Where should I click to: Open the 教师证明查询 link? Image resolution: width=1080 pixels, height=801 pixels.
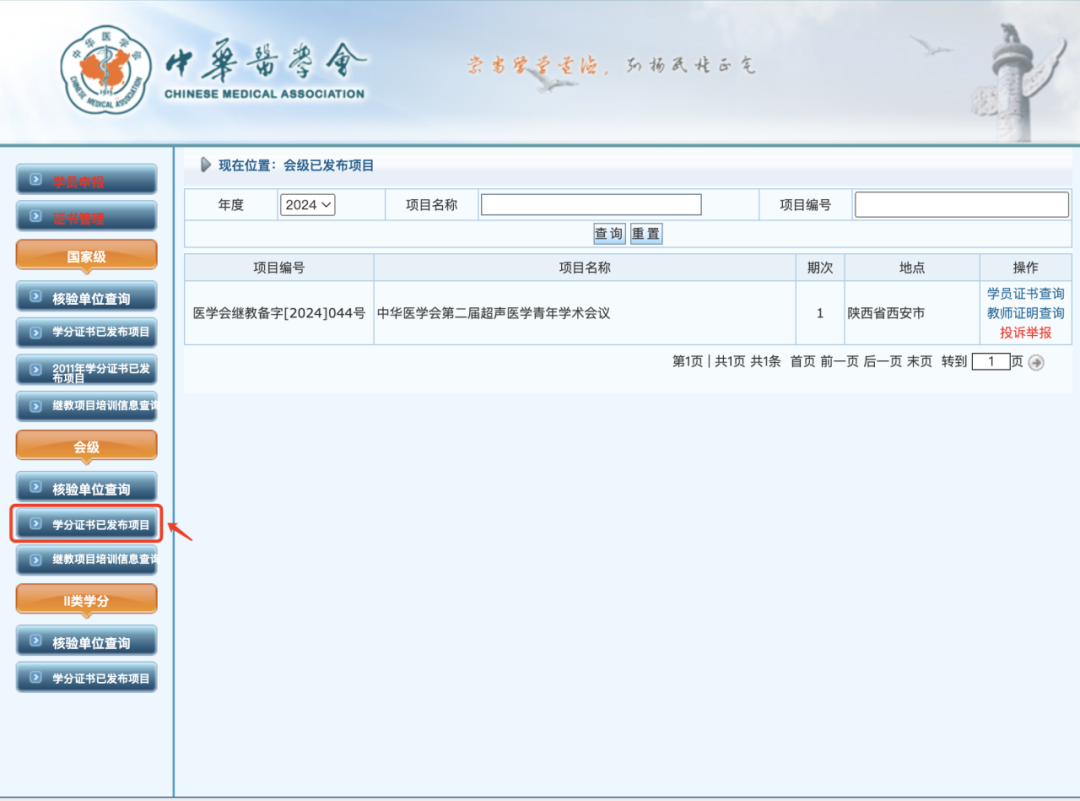click(1025, 313)
